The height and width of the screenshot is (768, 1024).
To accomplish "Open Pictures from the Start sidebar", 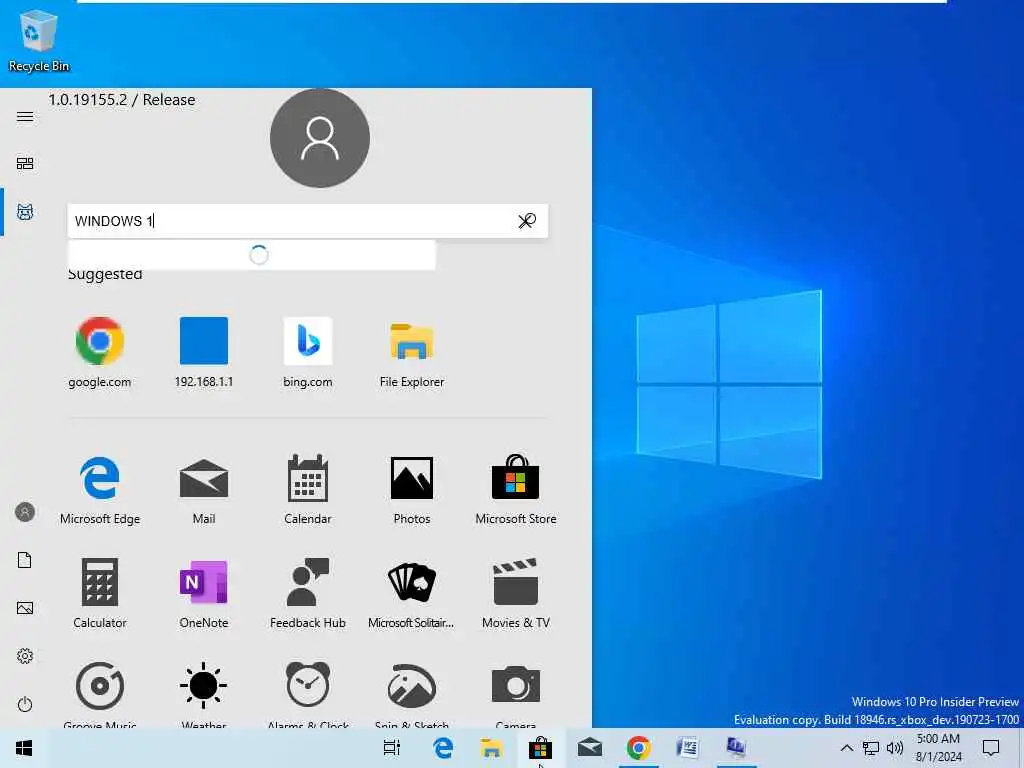I will coord(25,608).
